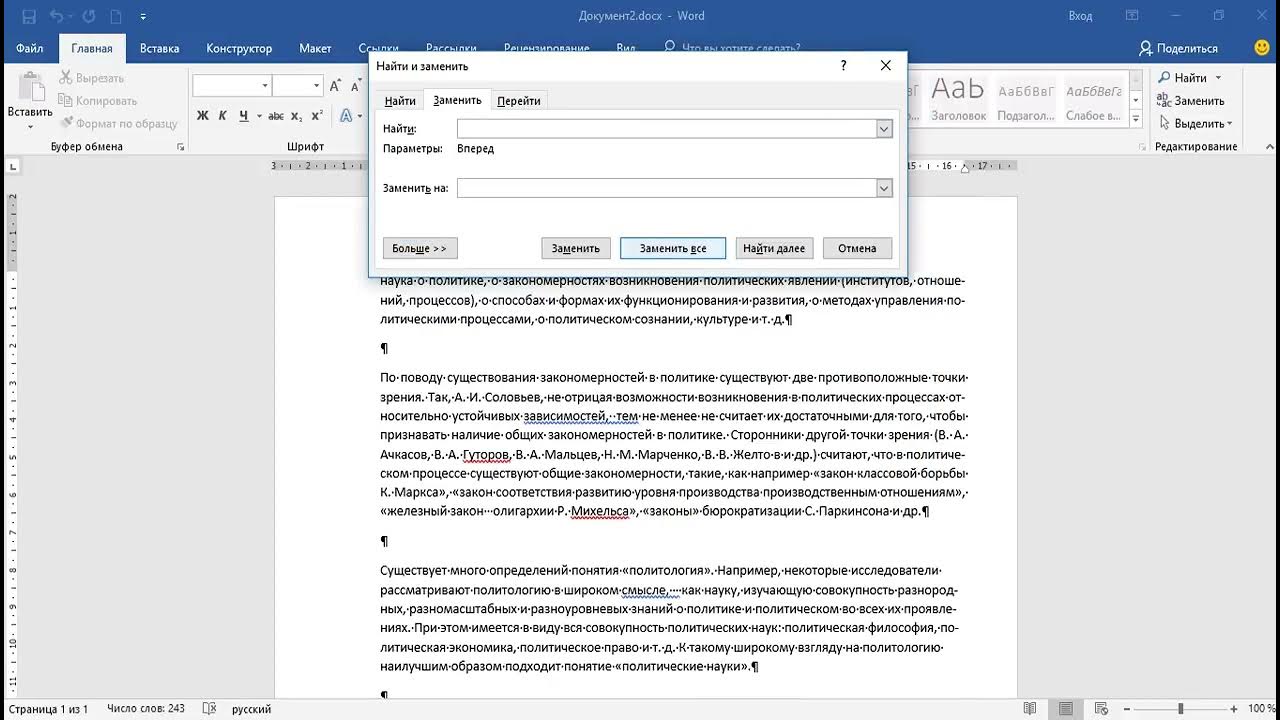Expand options with Больше >> button
Image resolution: width=1280 pixels, height=720 pixels.
point(420,248)
